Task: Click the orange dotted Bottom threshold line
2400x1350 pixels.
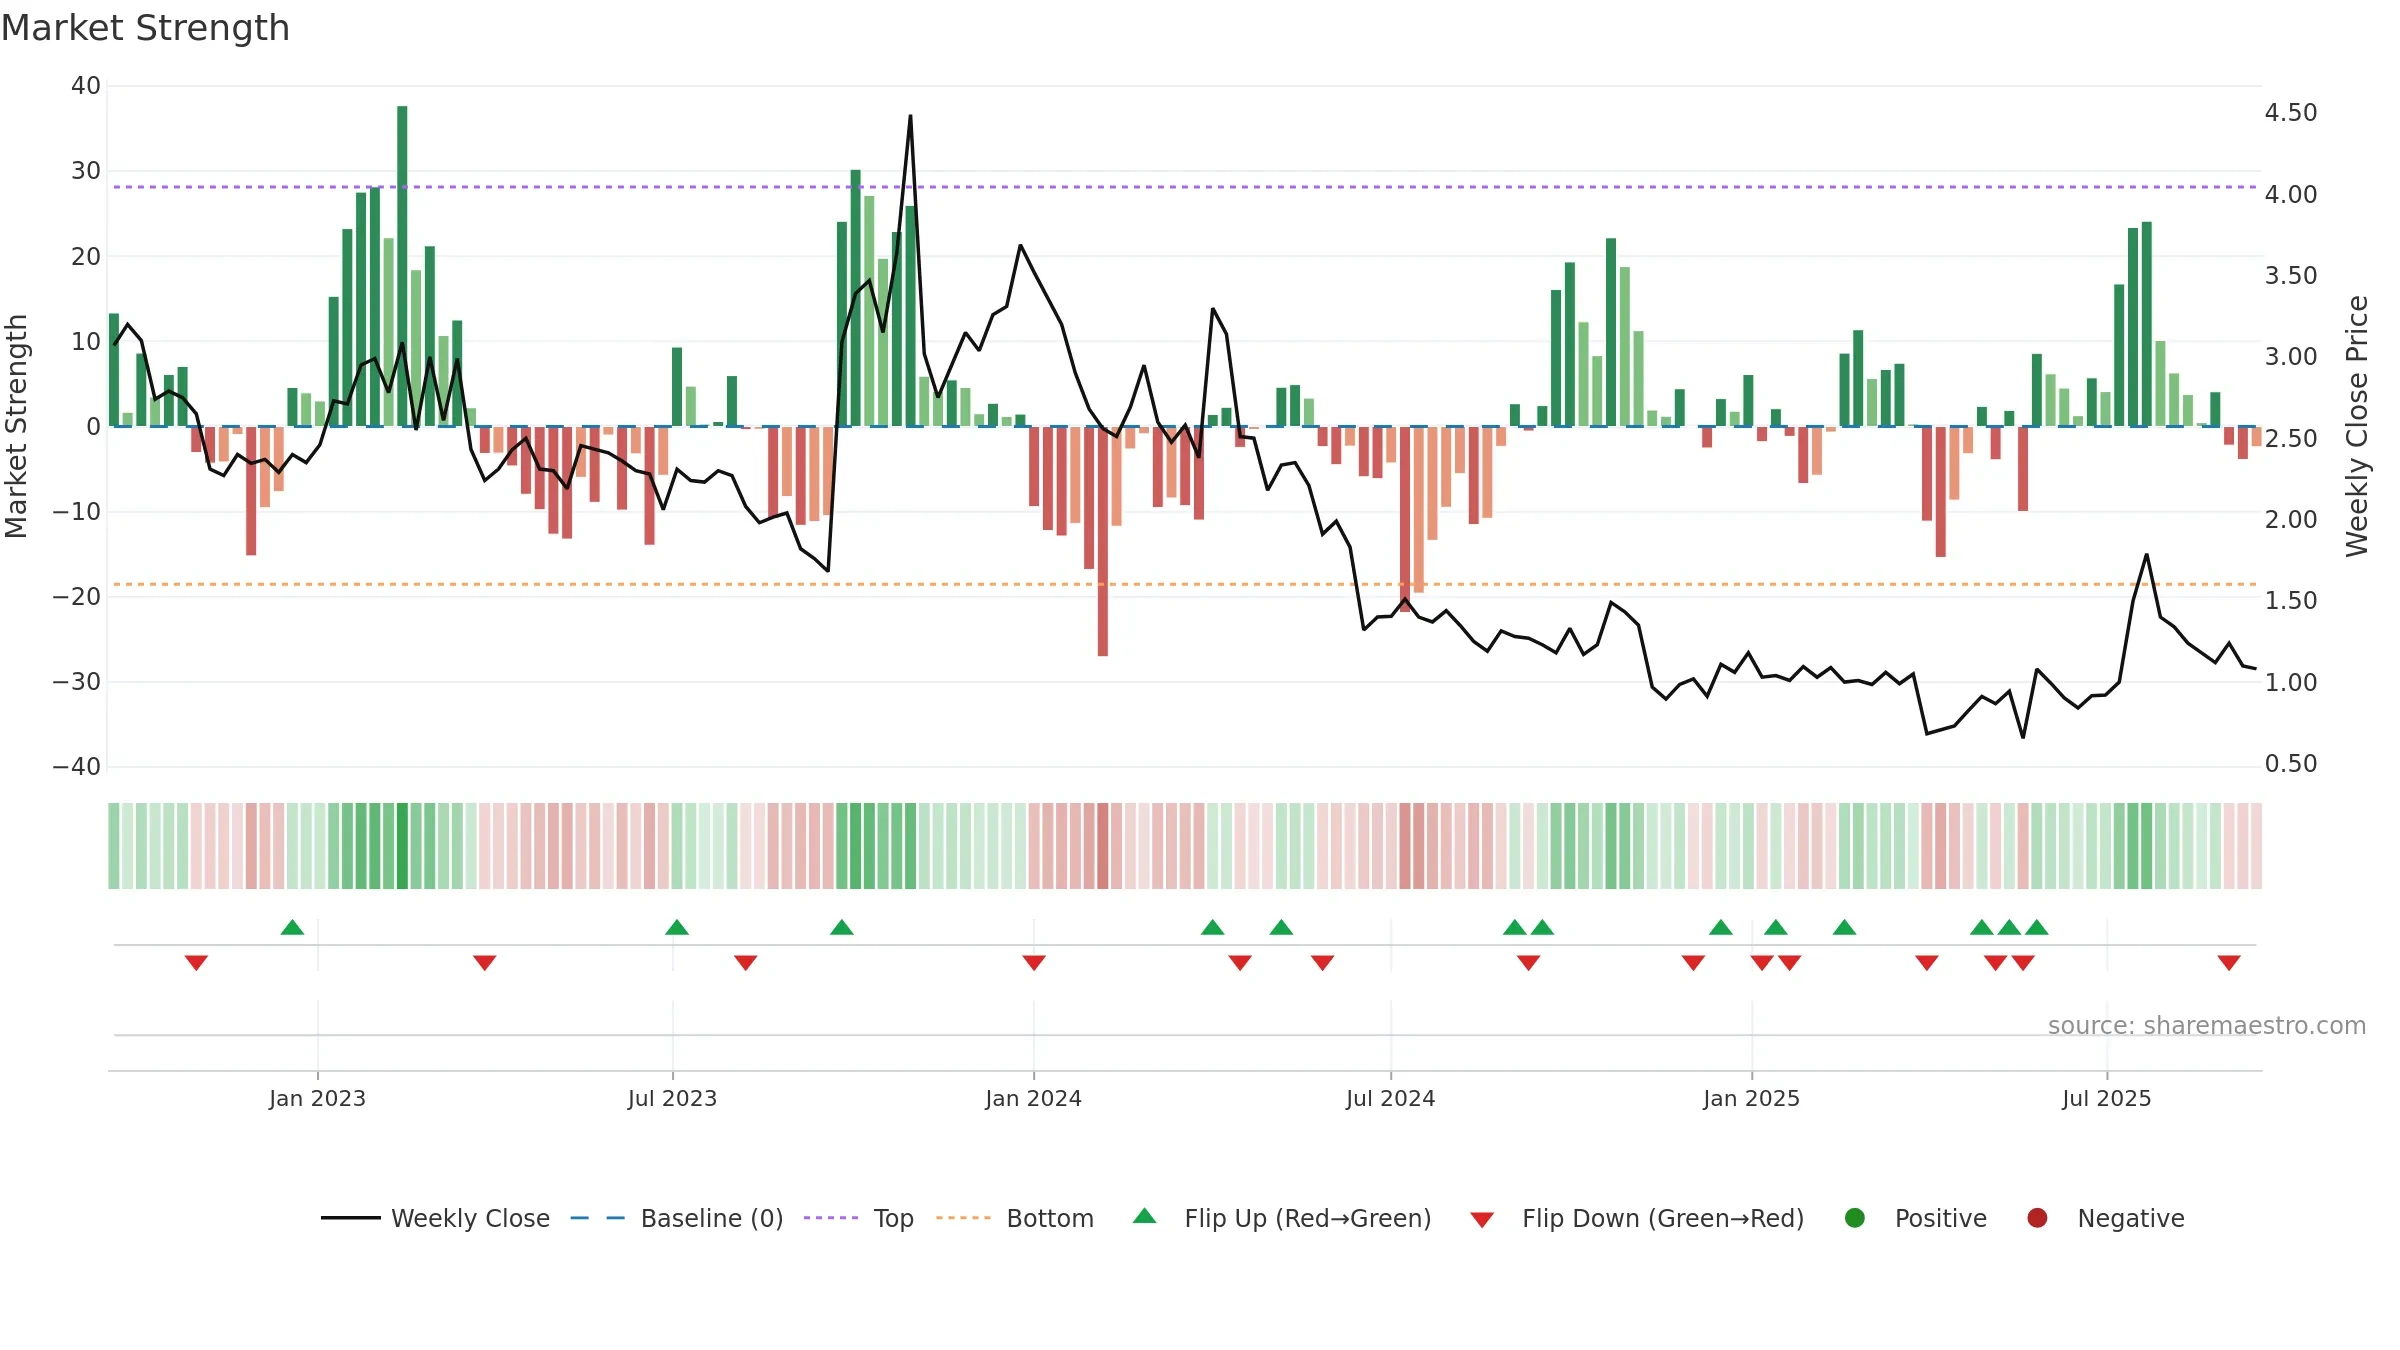Action: click(1185, 584)
